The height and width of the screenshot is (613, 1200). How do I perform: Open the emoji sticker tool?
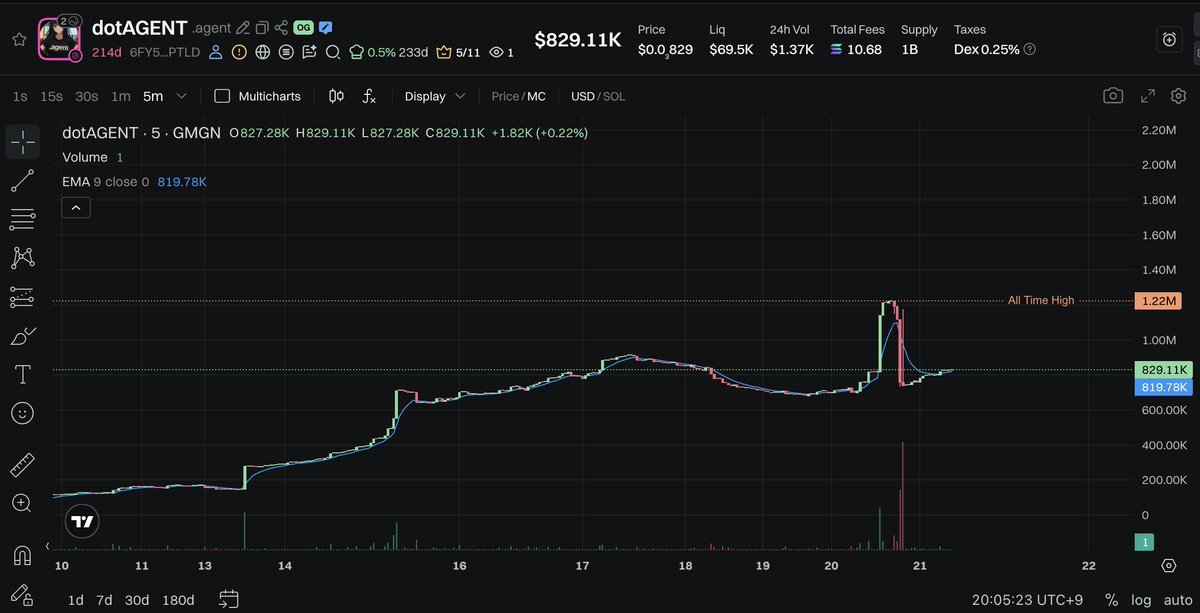tap(22, 413)
